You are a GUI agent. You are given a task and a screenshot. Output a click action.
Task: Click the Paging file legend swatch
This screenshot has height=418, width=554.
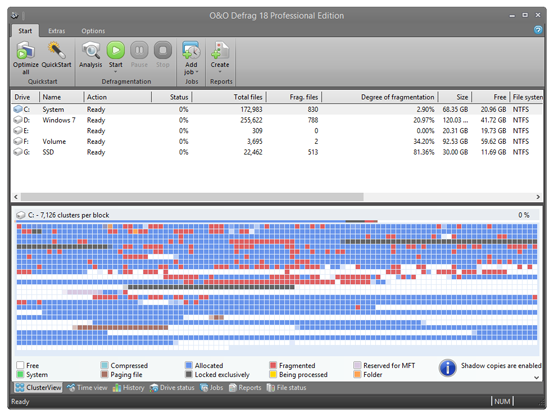click(x=104, y=374)
